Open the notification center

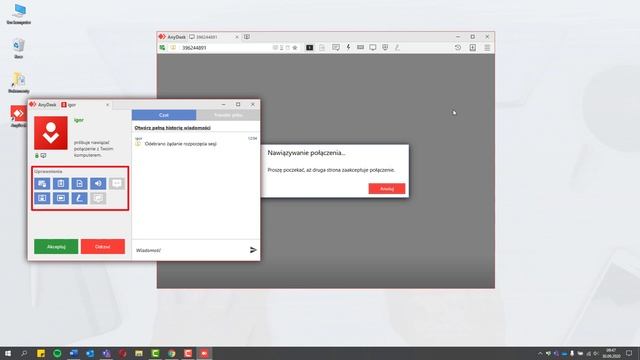[629, 353]
